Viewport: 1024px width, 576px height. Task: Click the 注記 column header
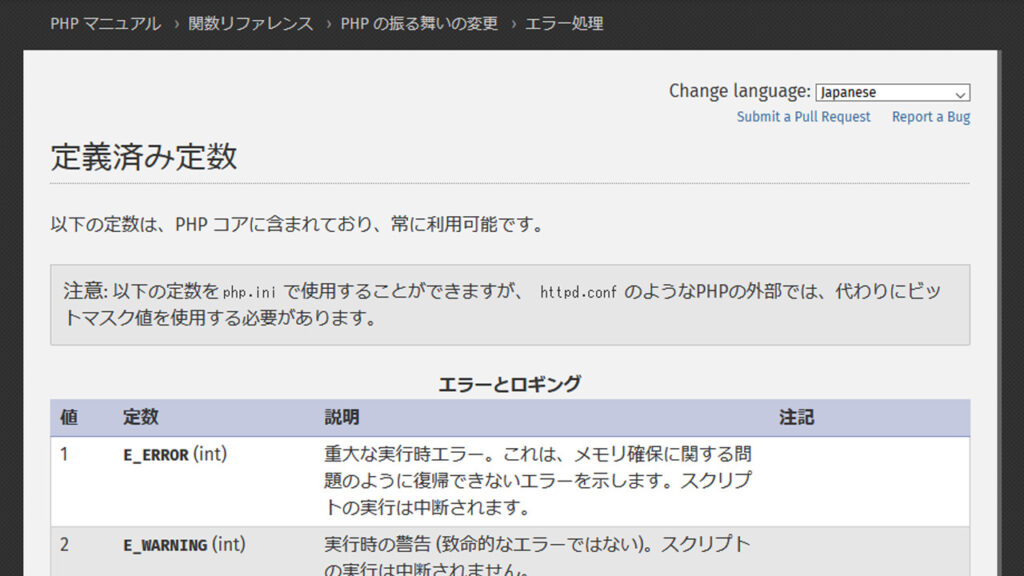pos(794,418)
